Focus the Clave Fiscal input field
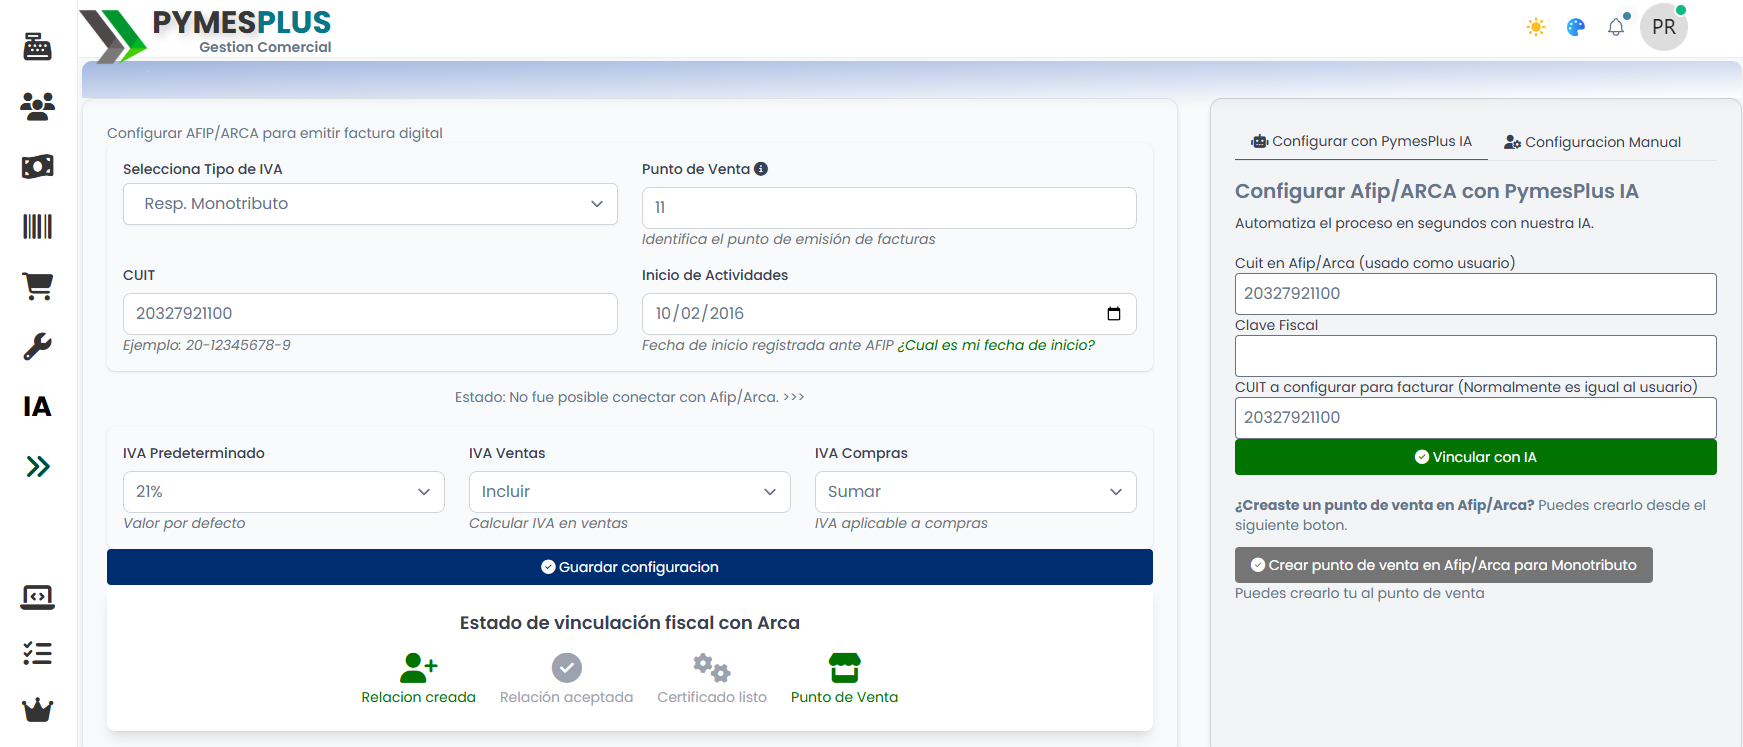This screenshot has width=1743, height=747. click(x=1475, y=356)
